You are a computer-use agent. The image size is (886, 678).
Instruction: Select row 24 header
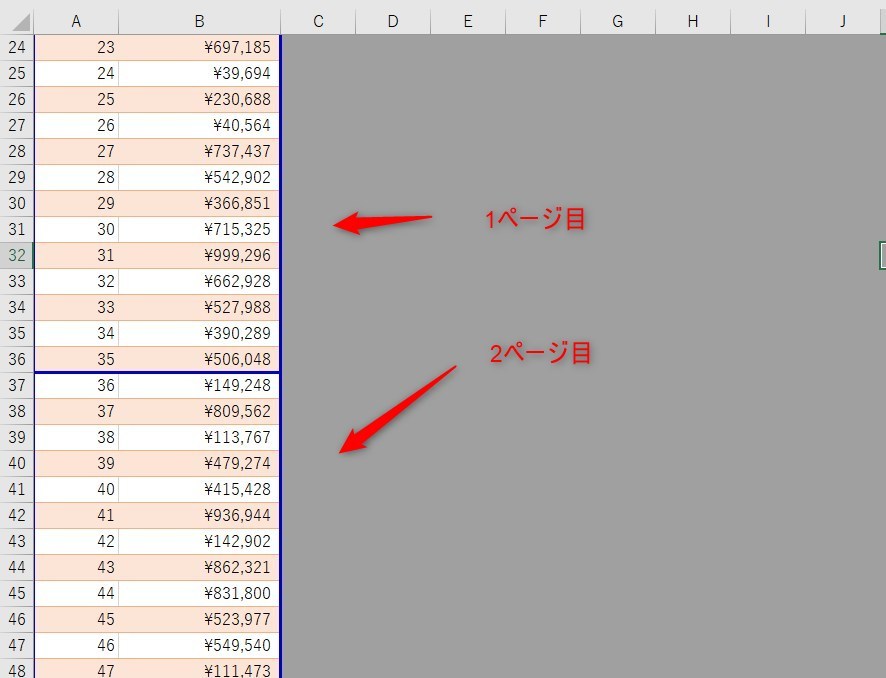[17, 47]
